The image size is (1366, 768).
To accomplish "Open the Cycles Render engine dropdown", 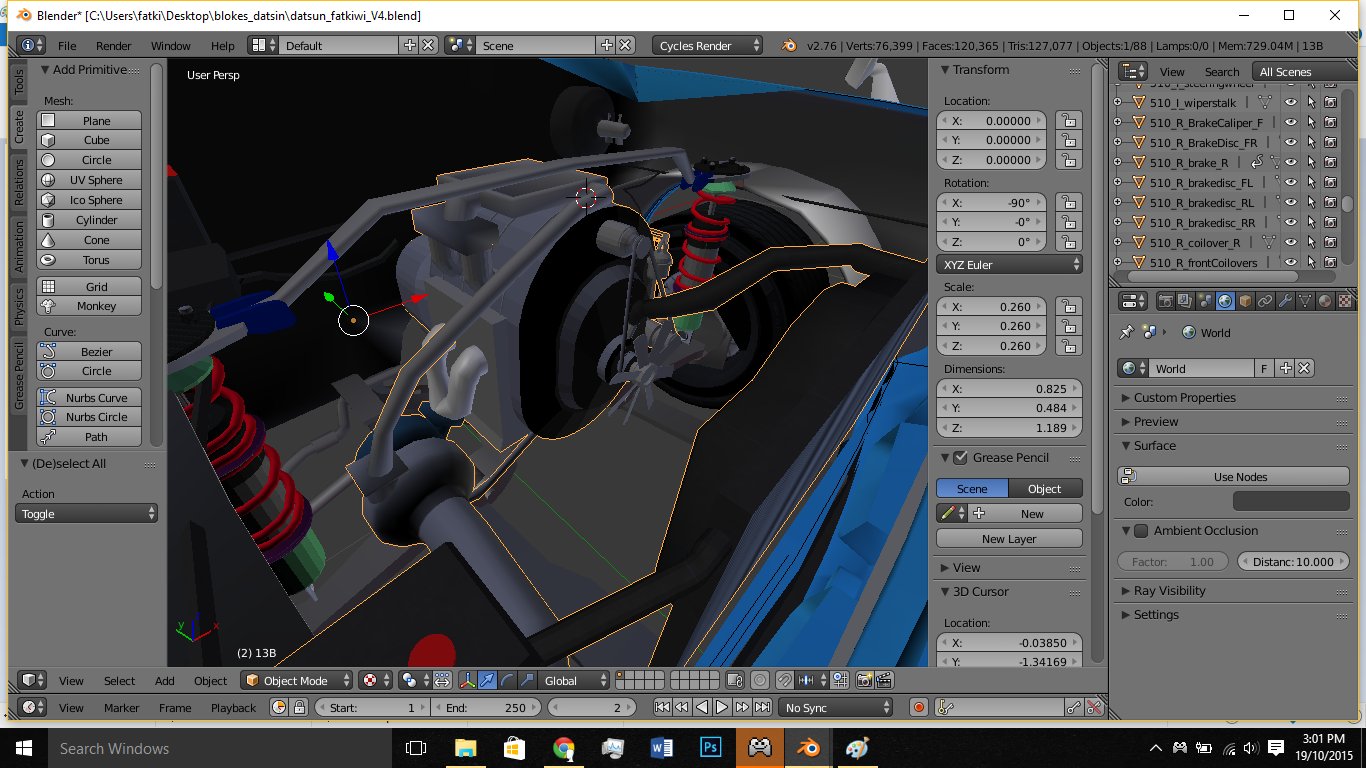I will pos(706,46).
